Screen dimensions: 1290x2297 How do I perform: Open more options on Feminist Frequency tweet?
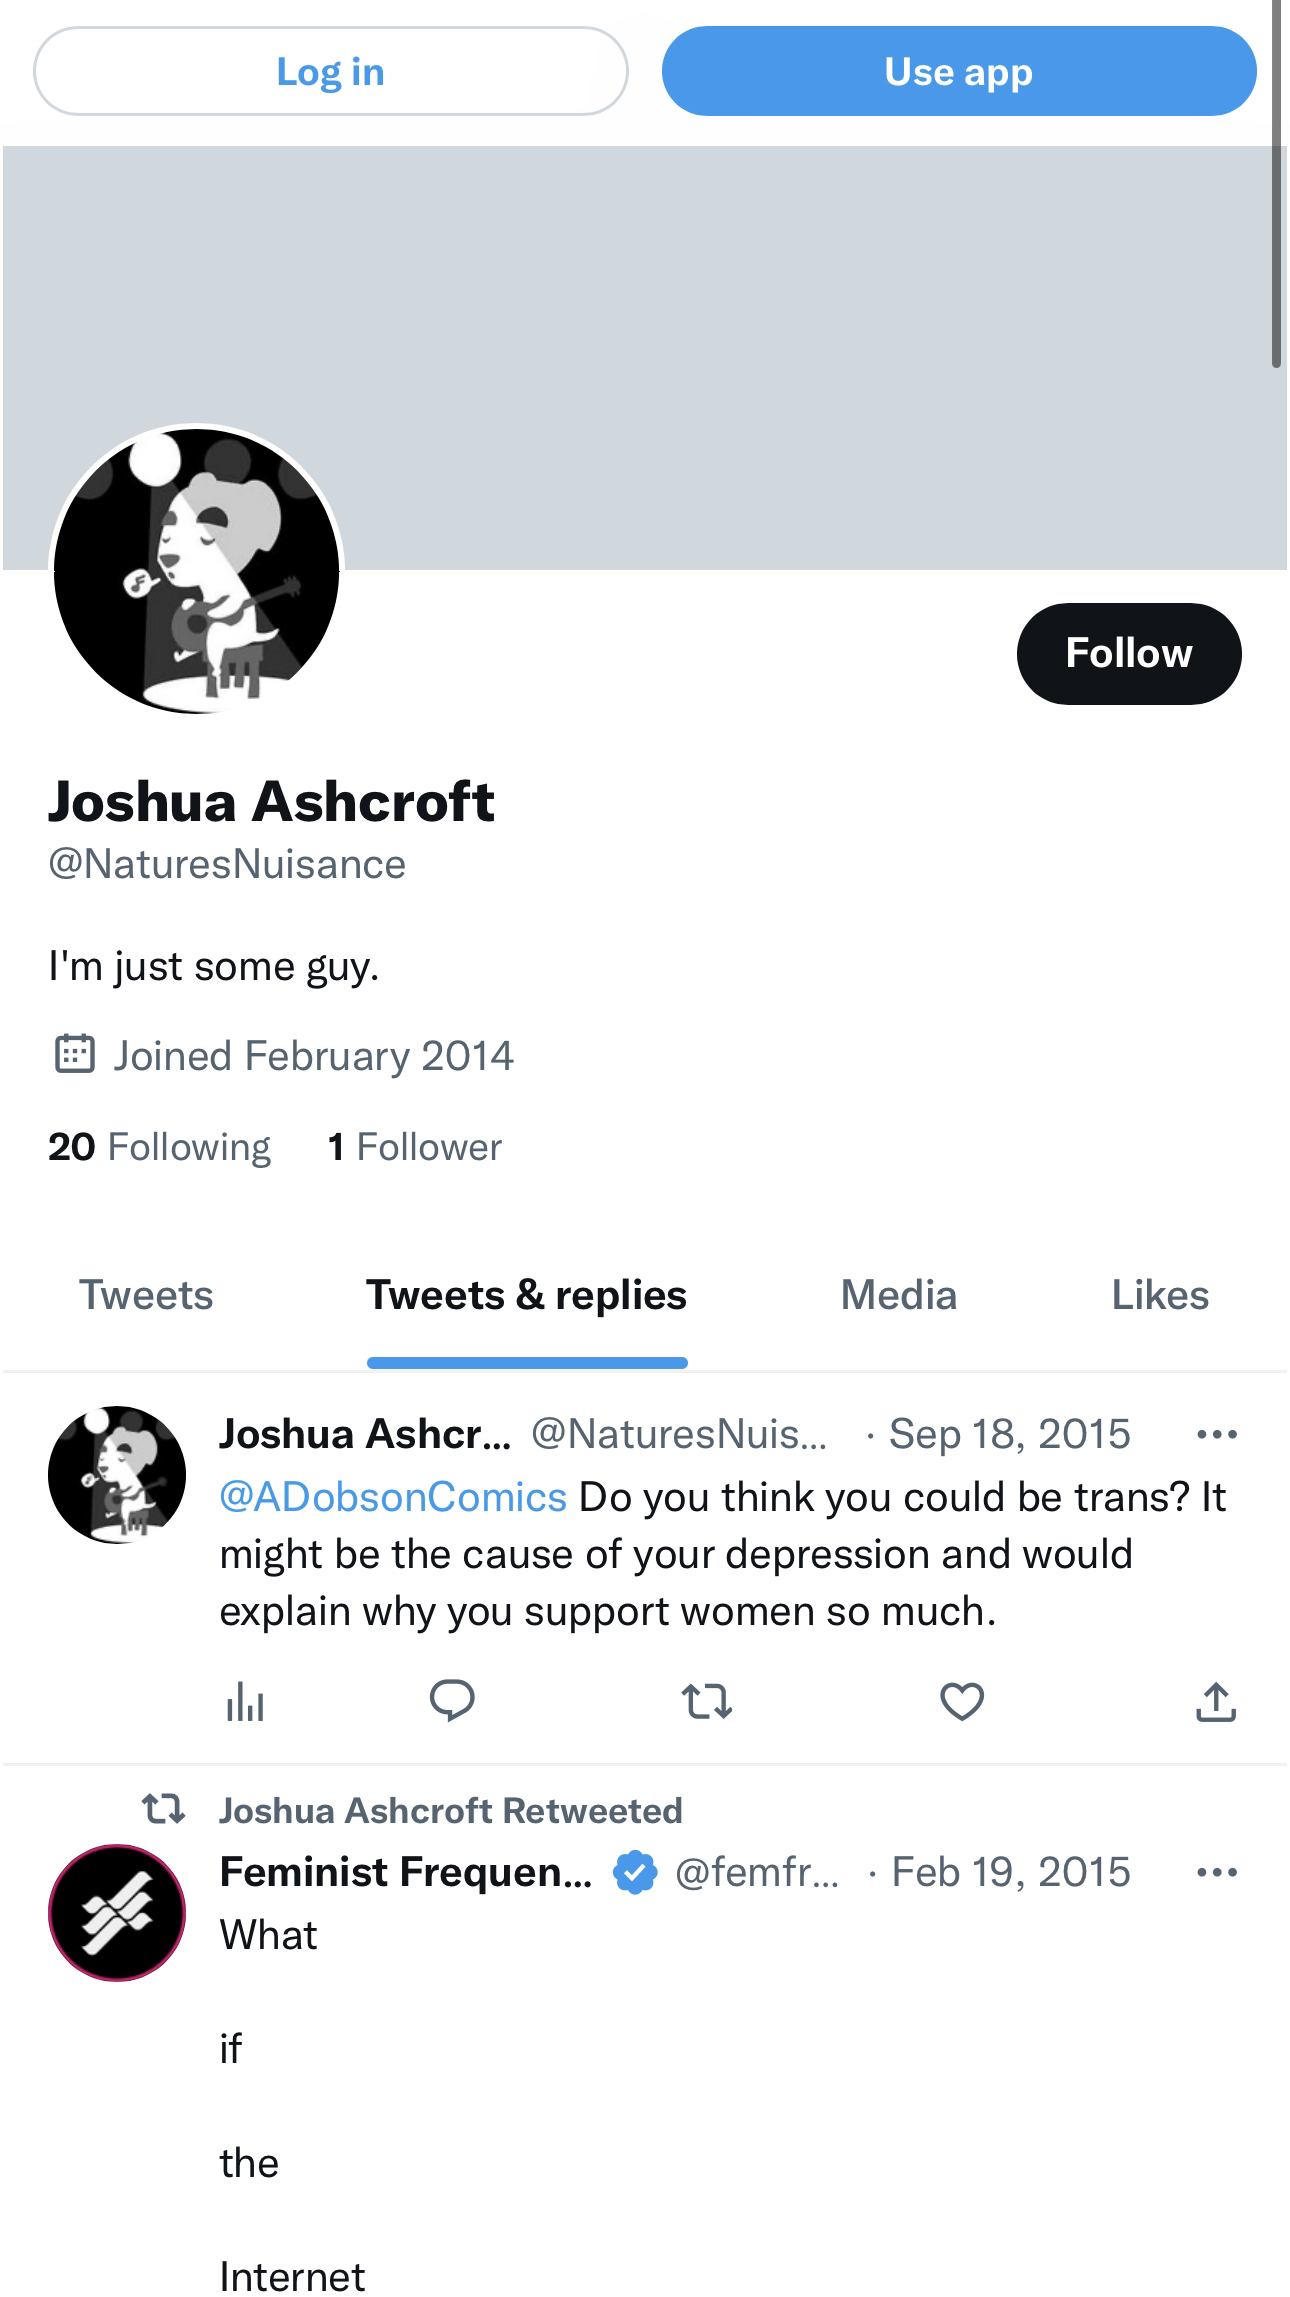tap(1217, 1872)
